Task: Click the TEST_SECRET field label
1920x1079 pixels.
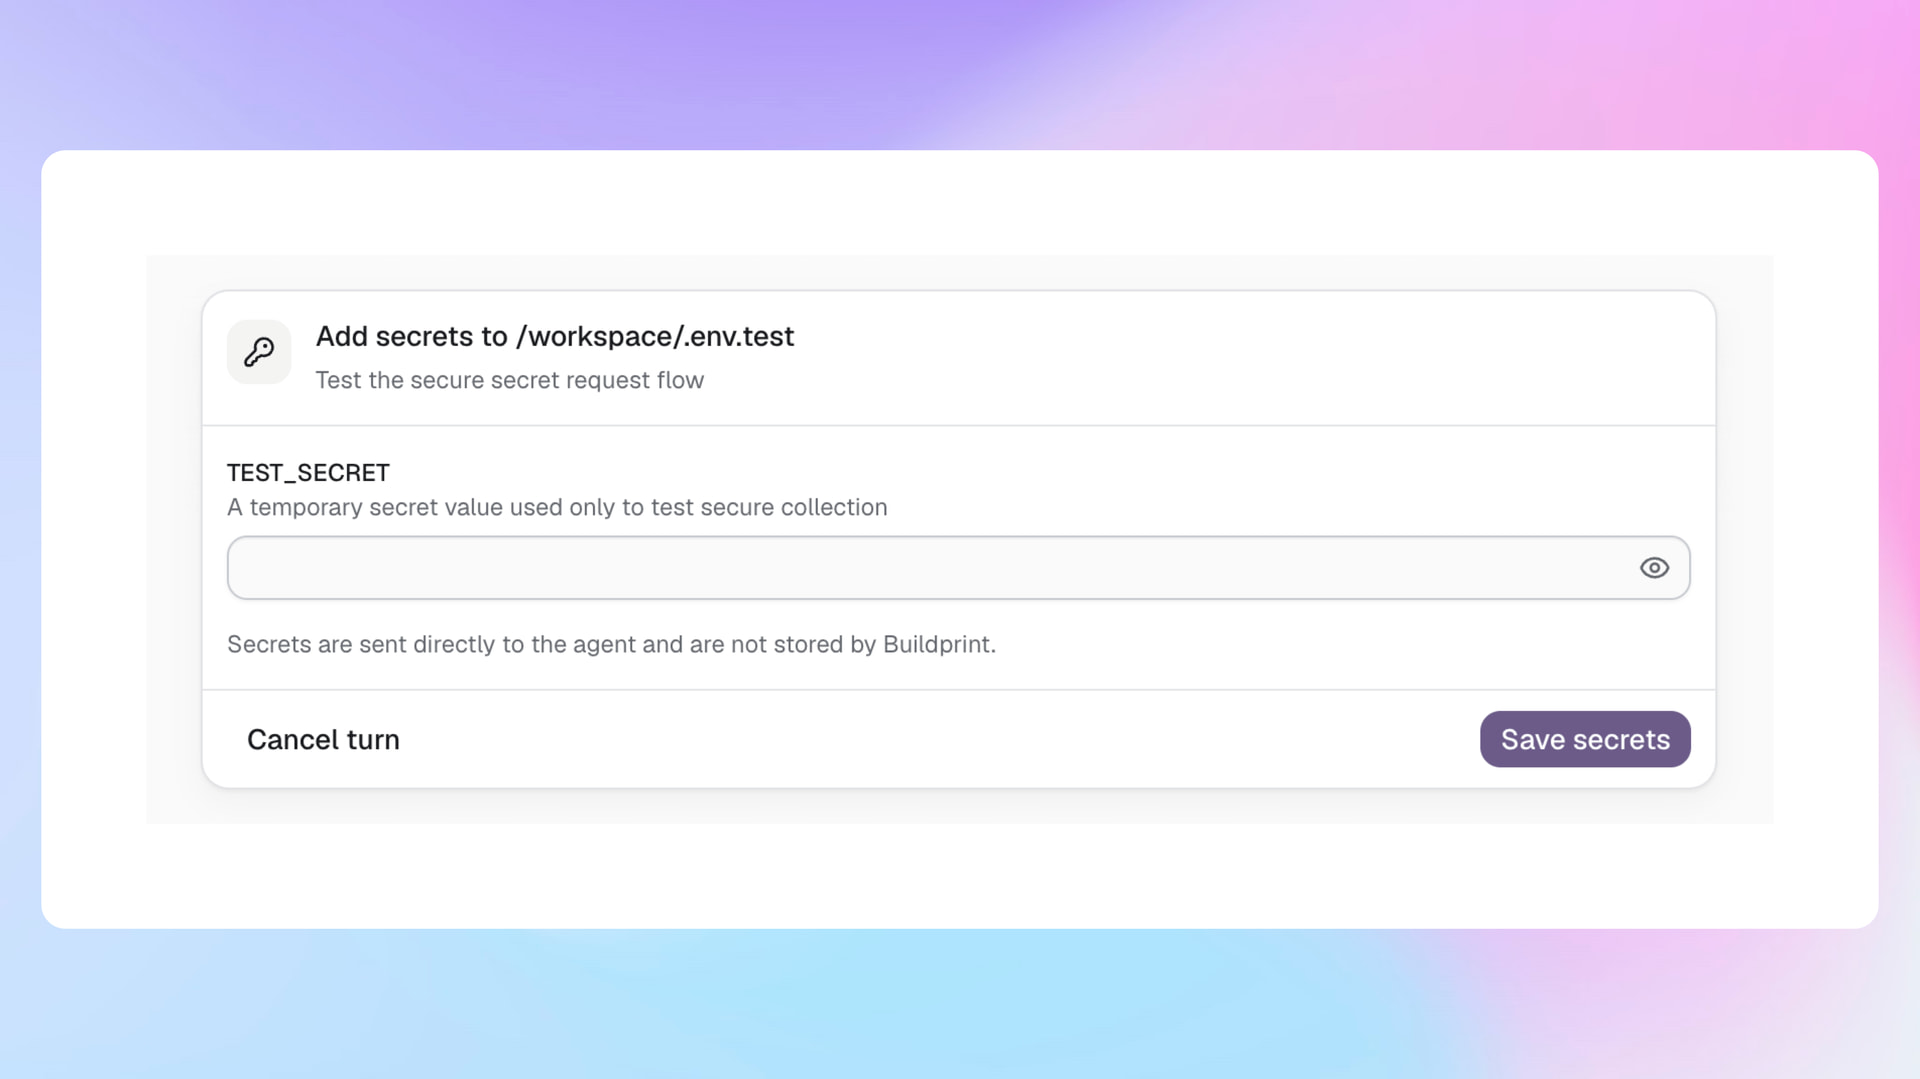Action: (308, 472)
